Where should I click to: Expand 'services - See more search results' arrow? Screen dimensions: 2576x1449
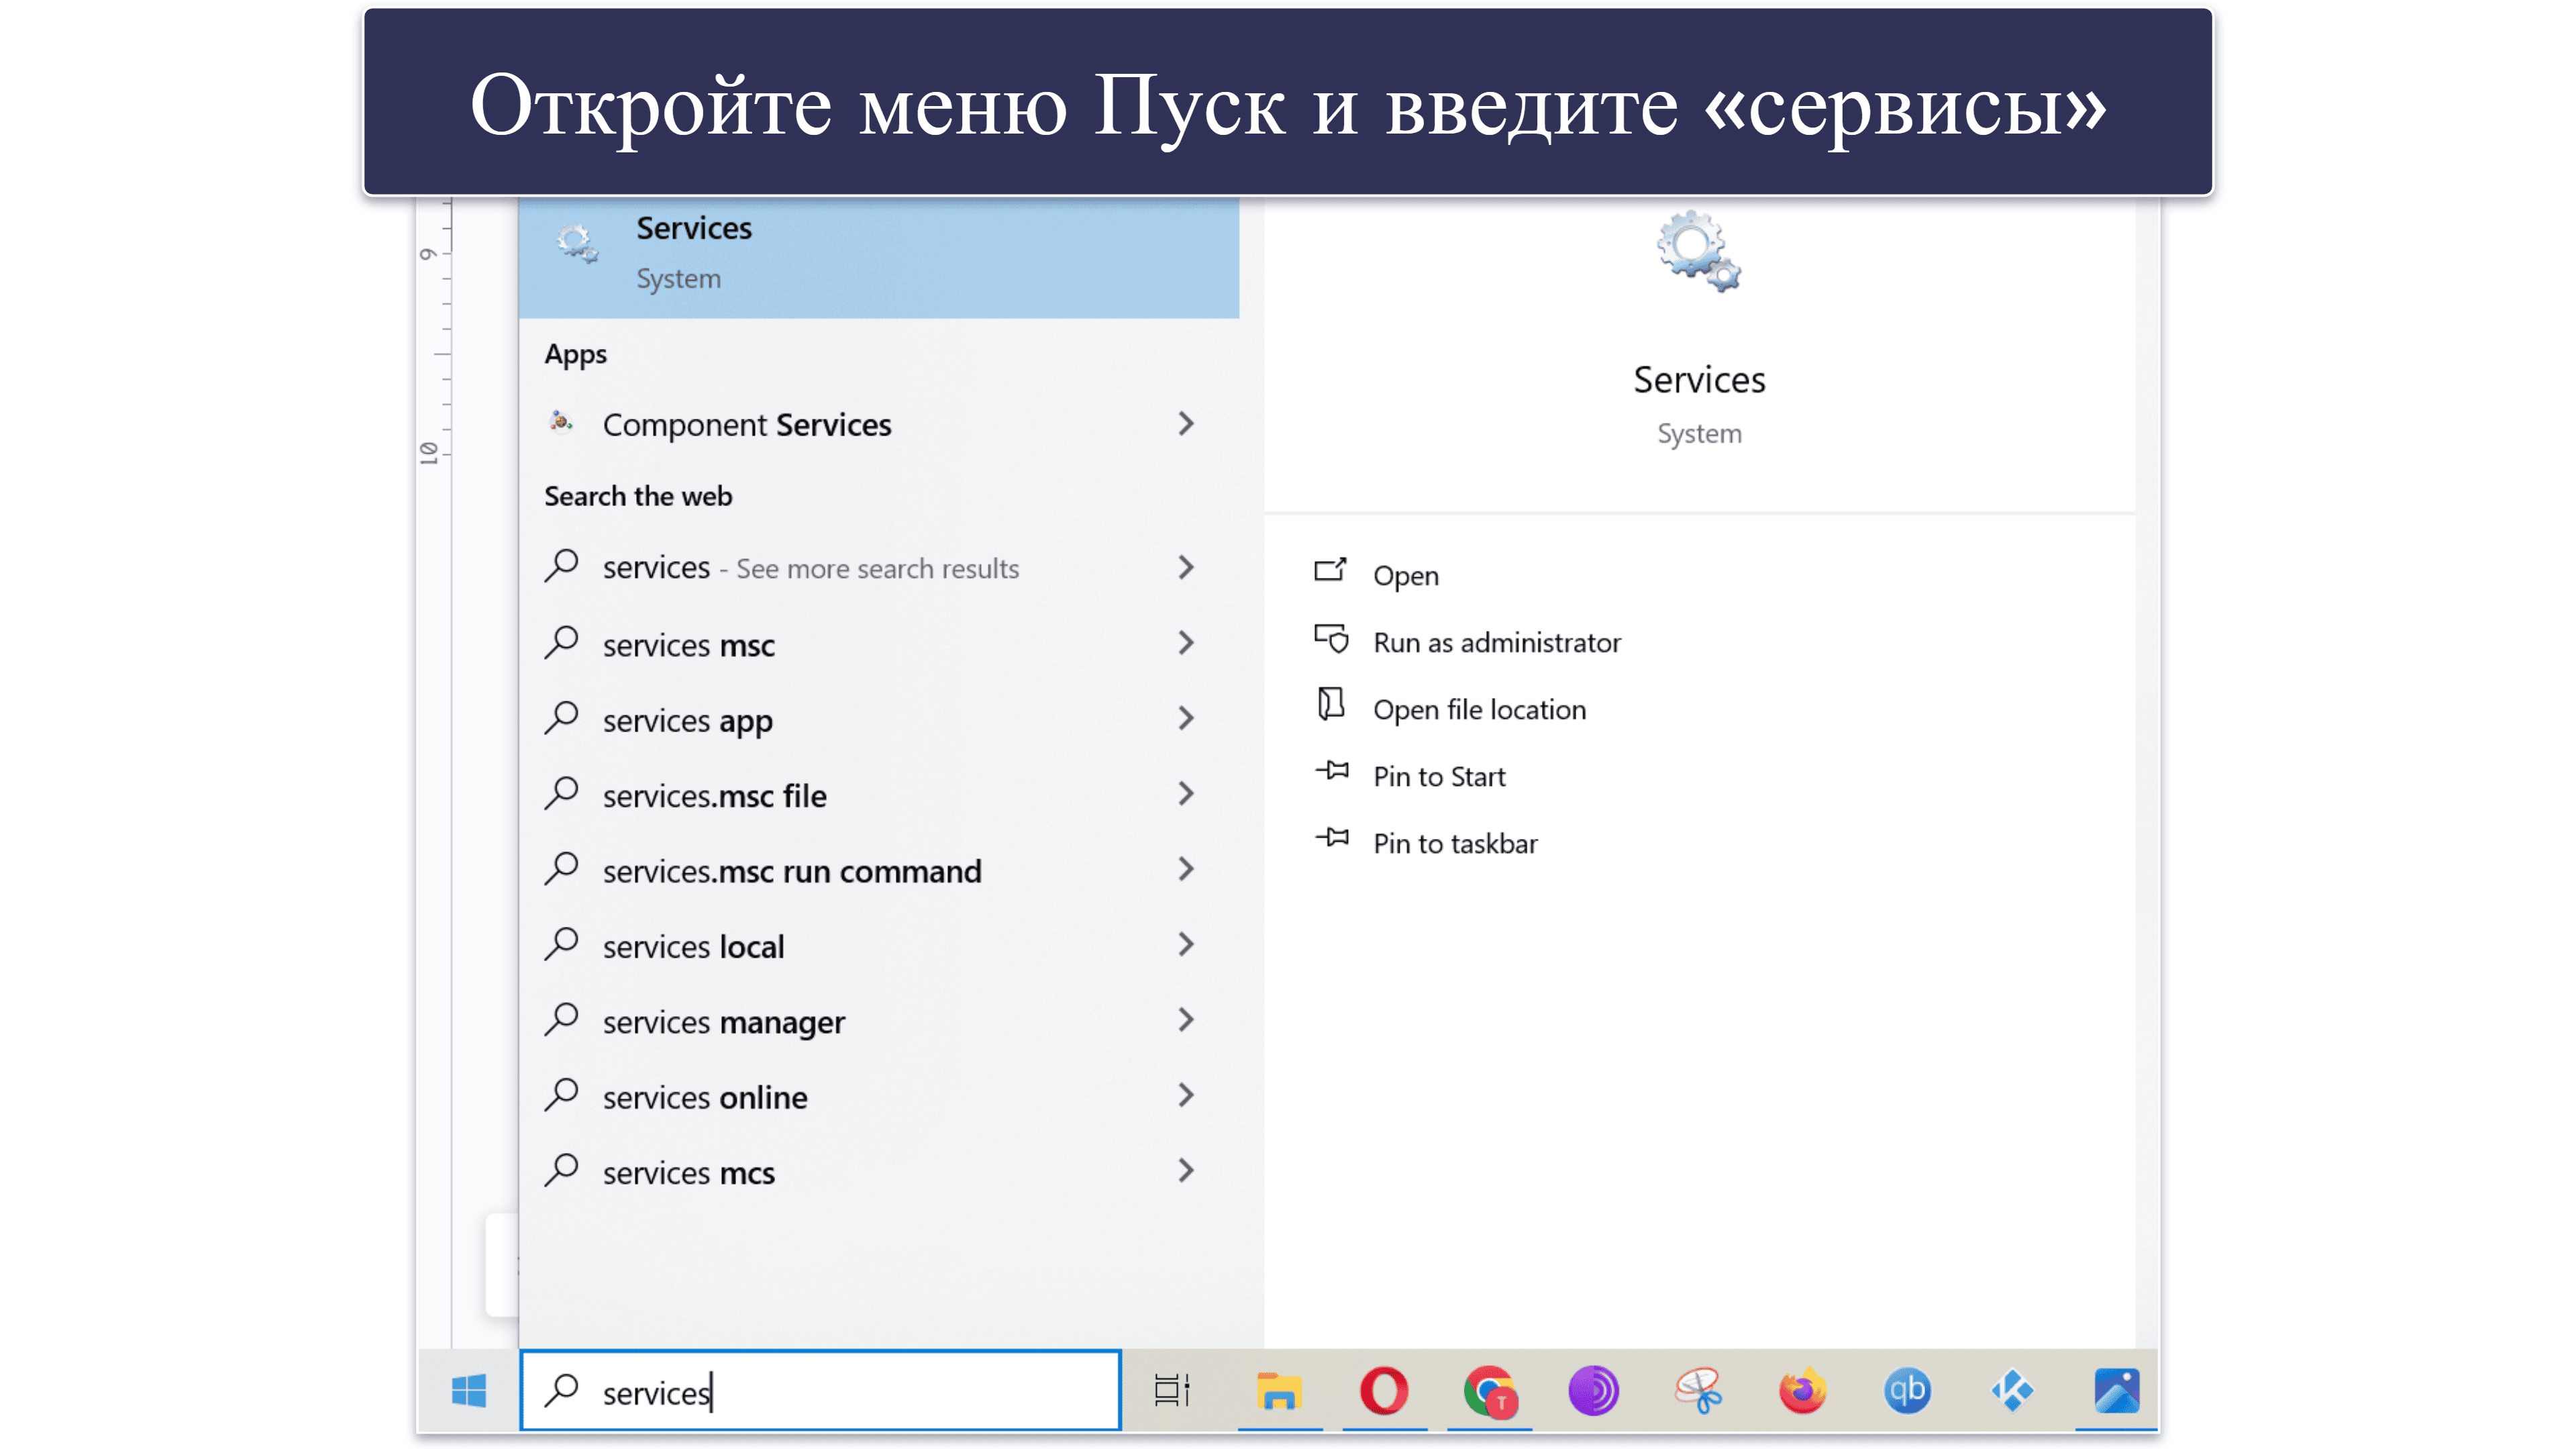(1186, 568)
